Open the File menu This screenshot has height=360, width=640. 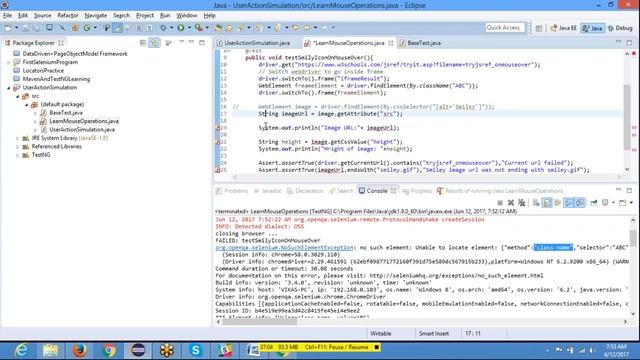click(x=7, y=16)
